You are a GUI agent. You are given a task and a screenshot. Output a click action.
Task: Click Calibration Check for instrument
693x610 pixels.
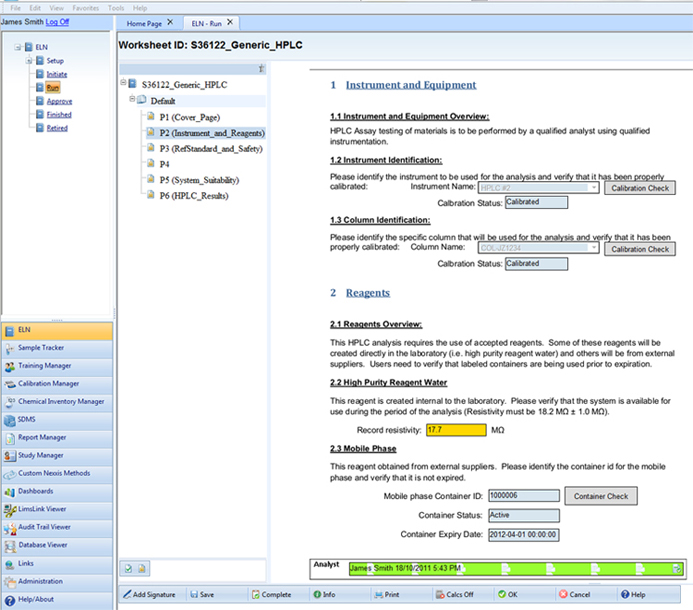point(640,188)
